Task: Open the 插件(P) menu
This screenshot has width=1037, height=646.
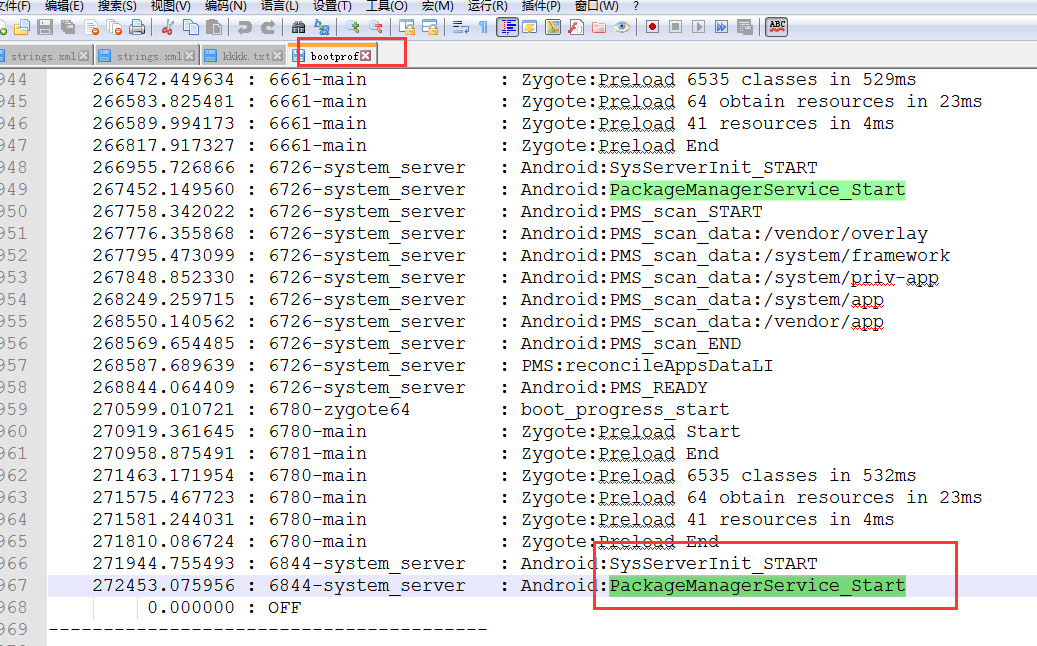Action: (x=541, y=6)
